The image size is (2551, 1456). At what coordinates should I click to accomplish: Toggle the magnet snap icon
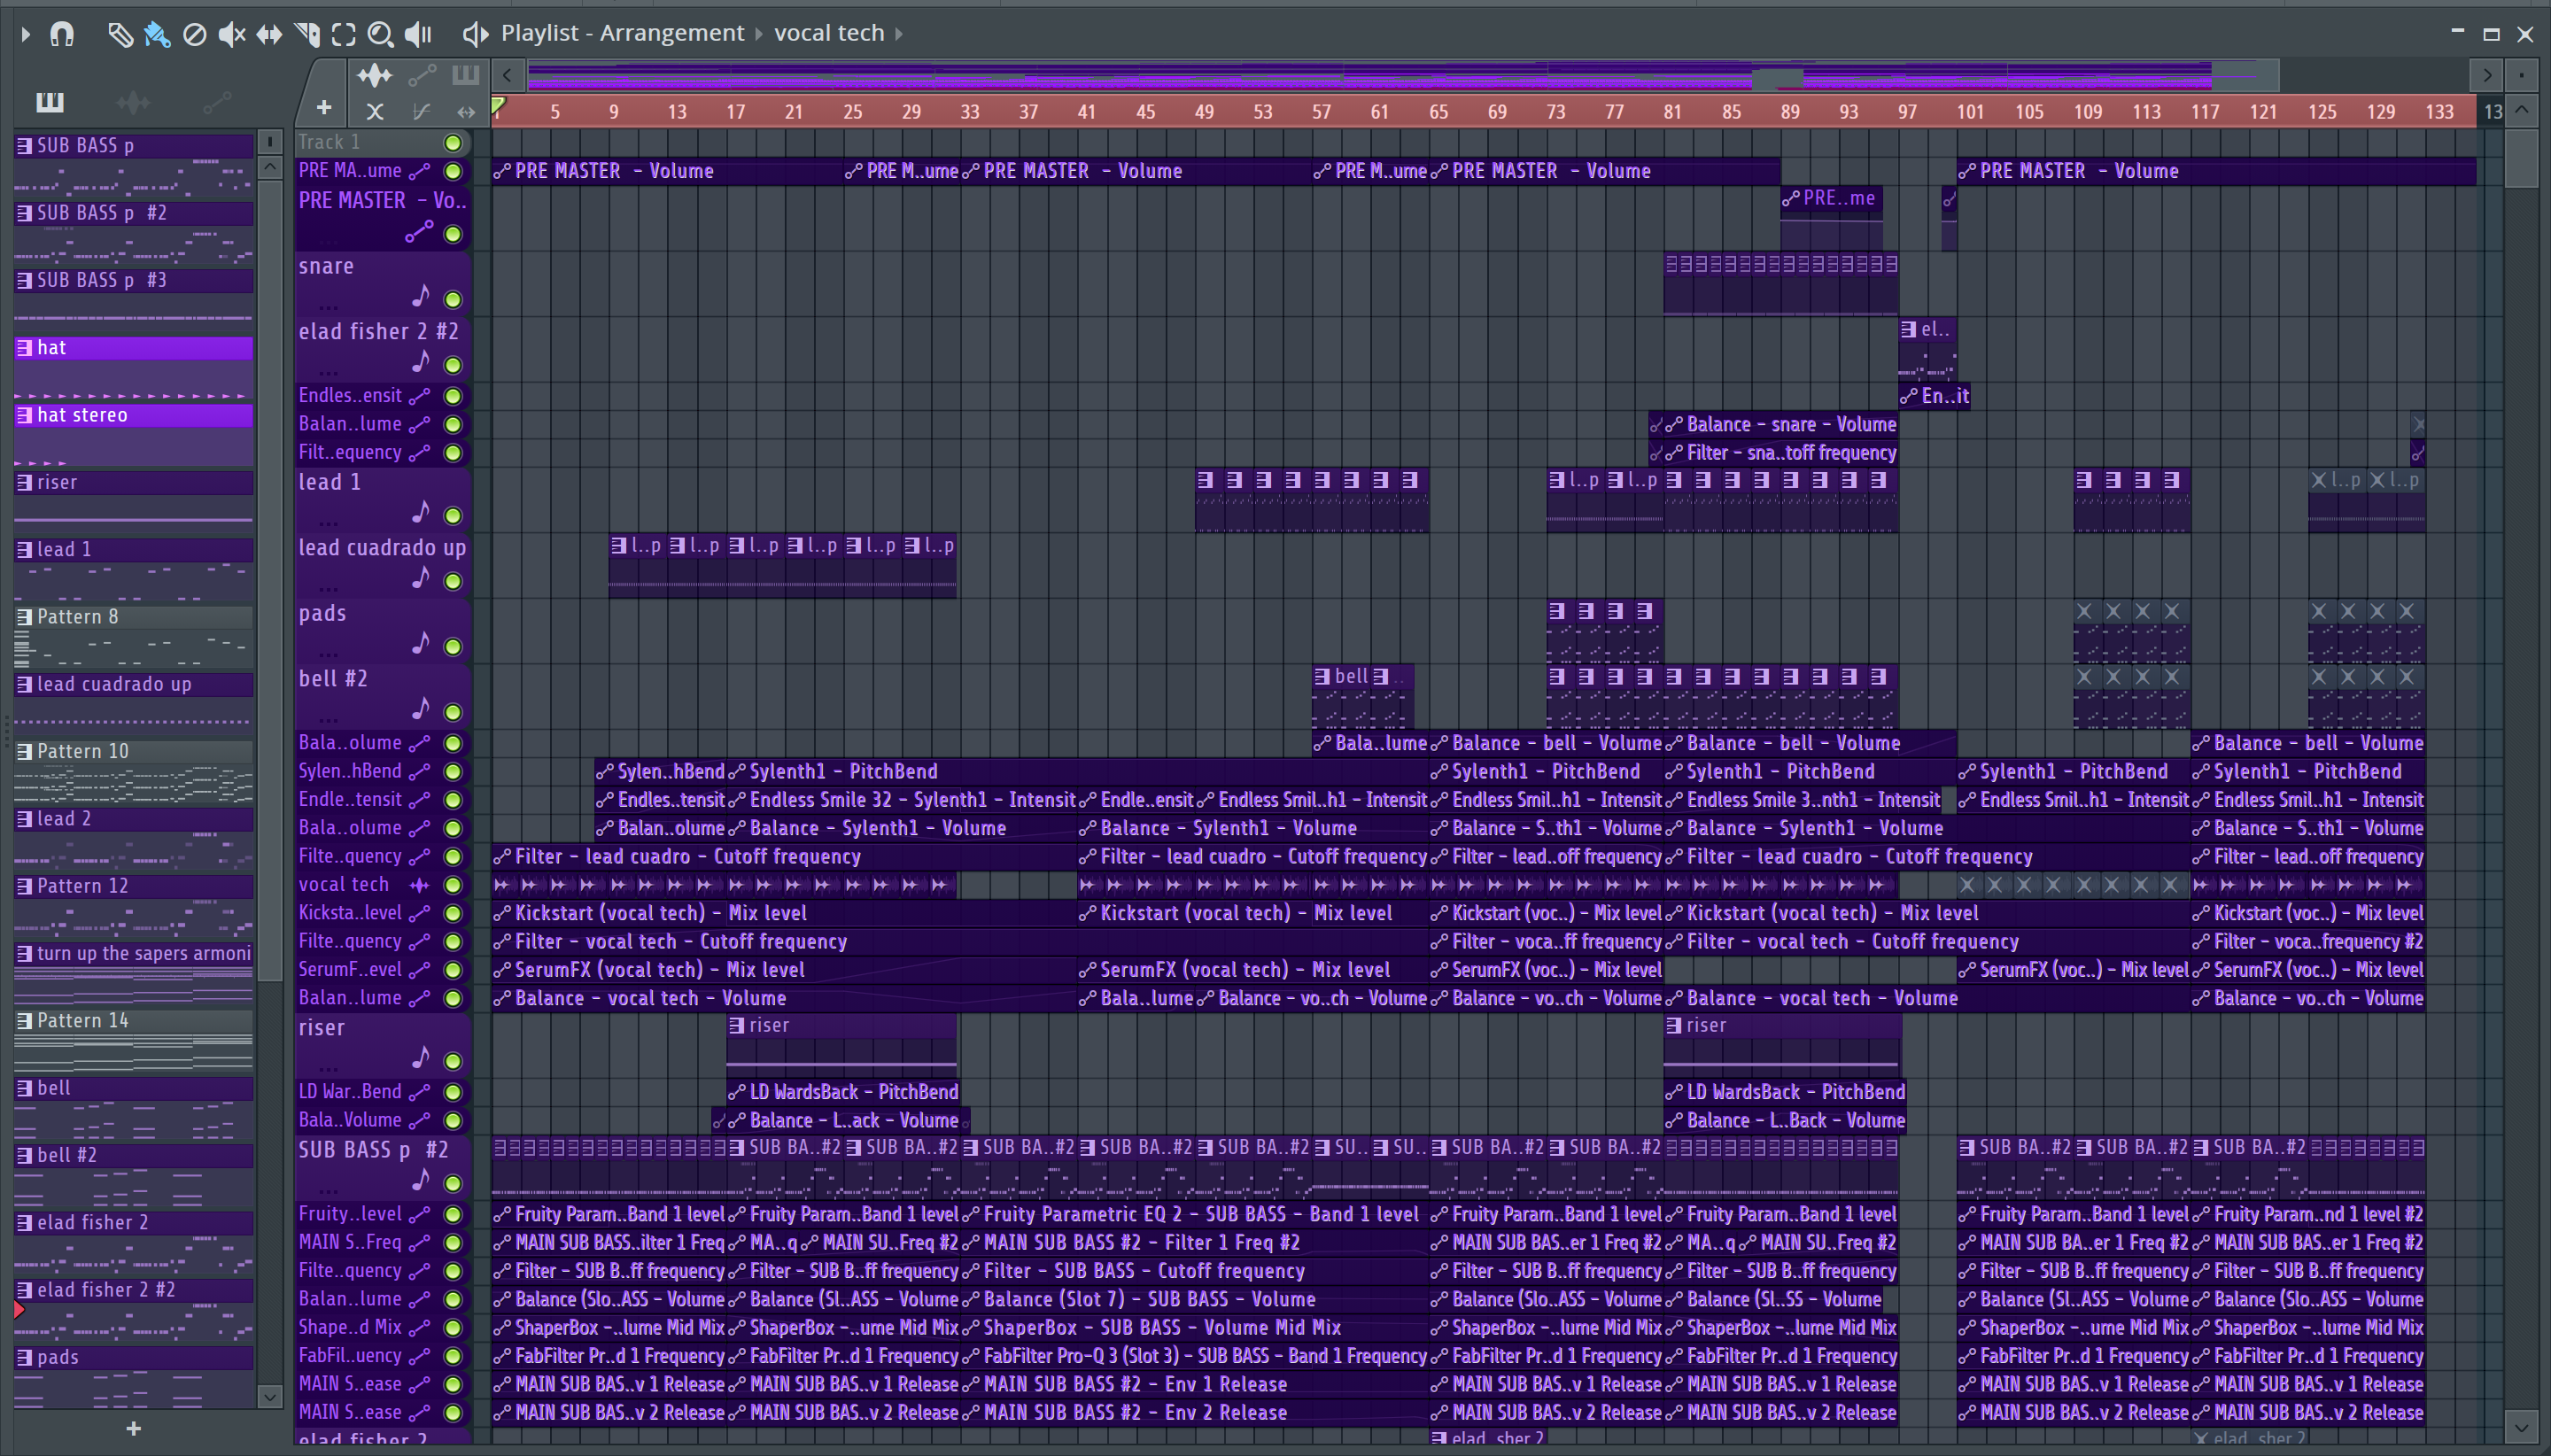coord(62,34)
